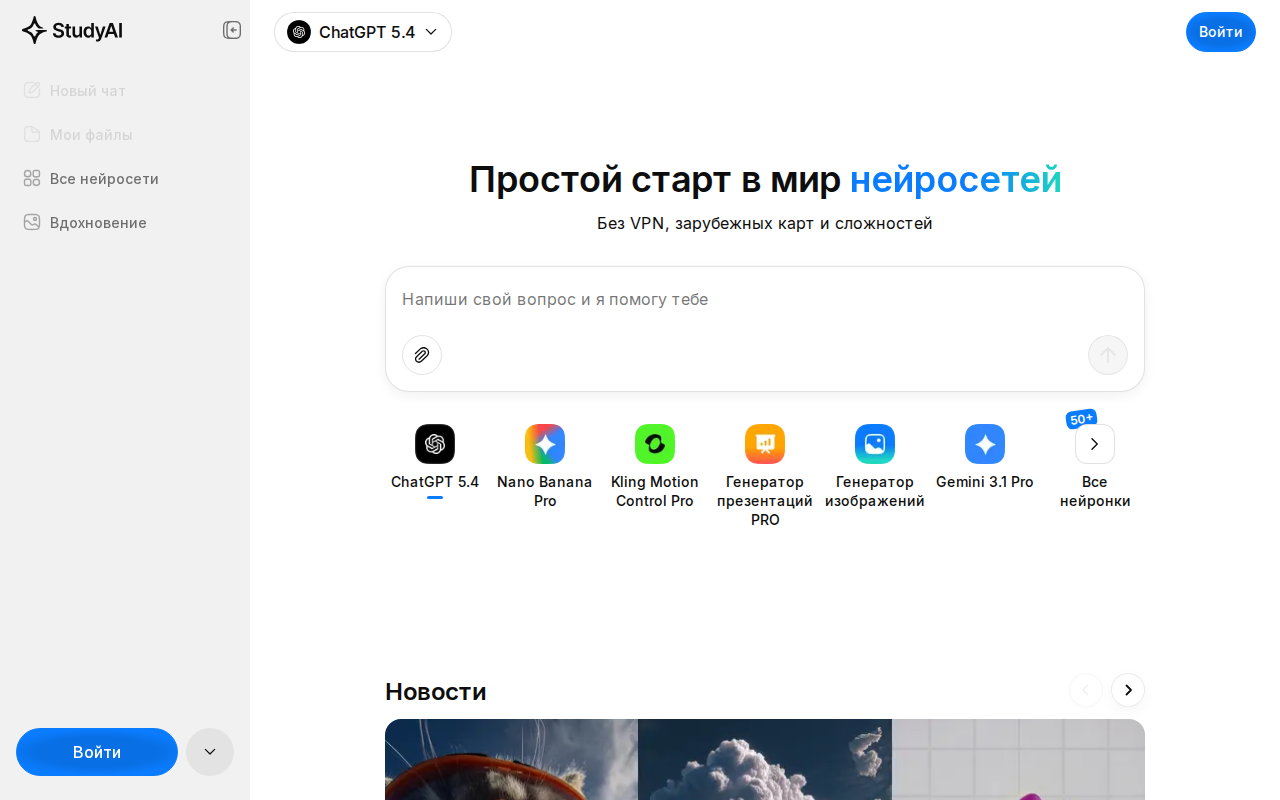The image size is (1280, 800).
Task: Click the question input field
Action: point(764,299)
